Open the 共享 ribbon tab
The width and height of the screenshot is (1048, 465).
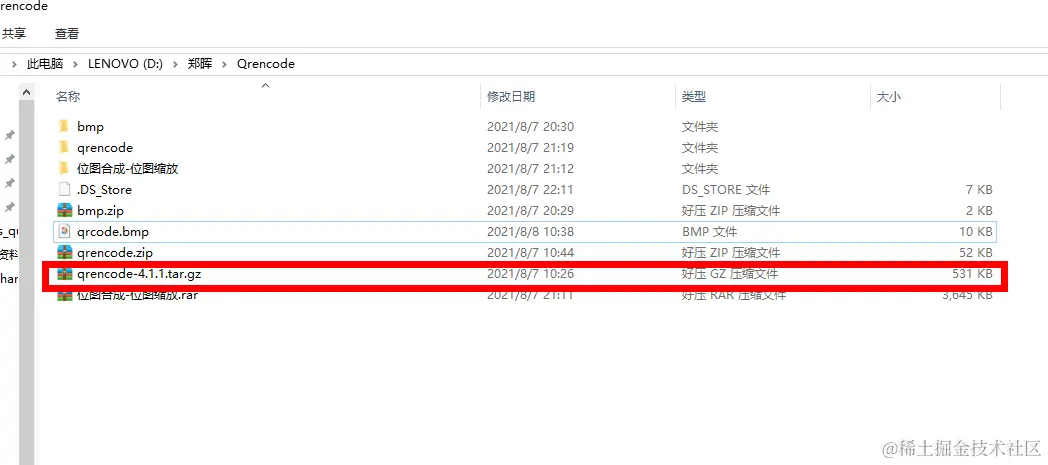tap(13, 33)
